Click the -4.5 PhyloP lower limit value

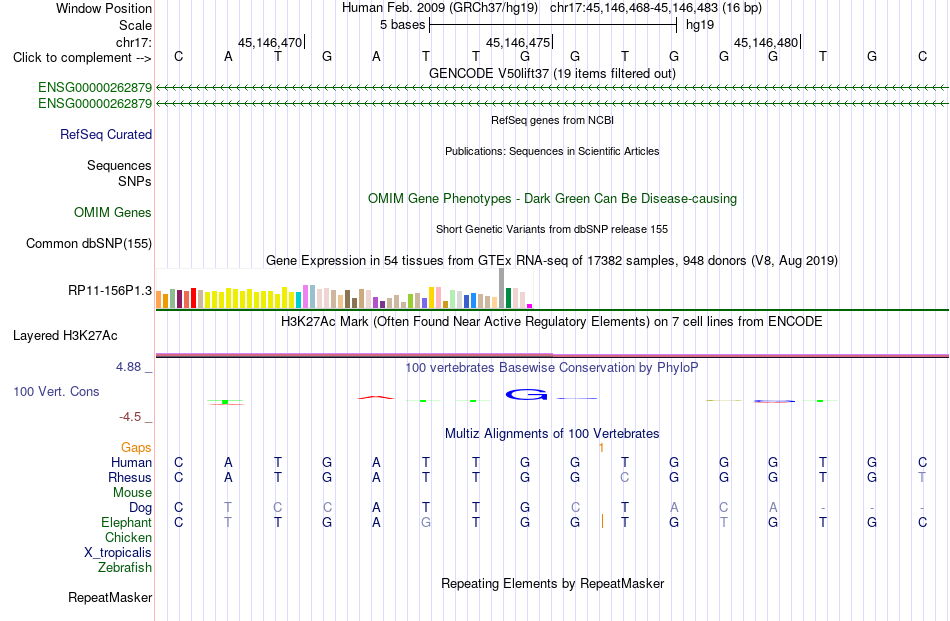tap(130, 417)
